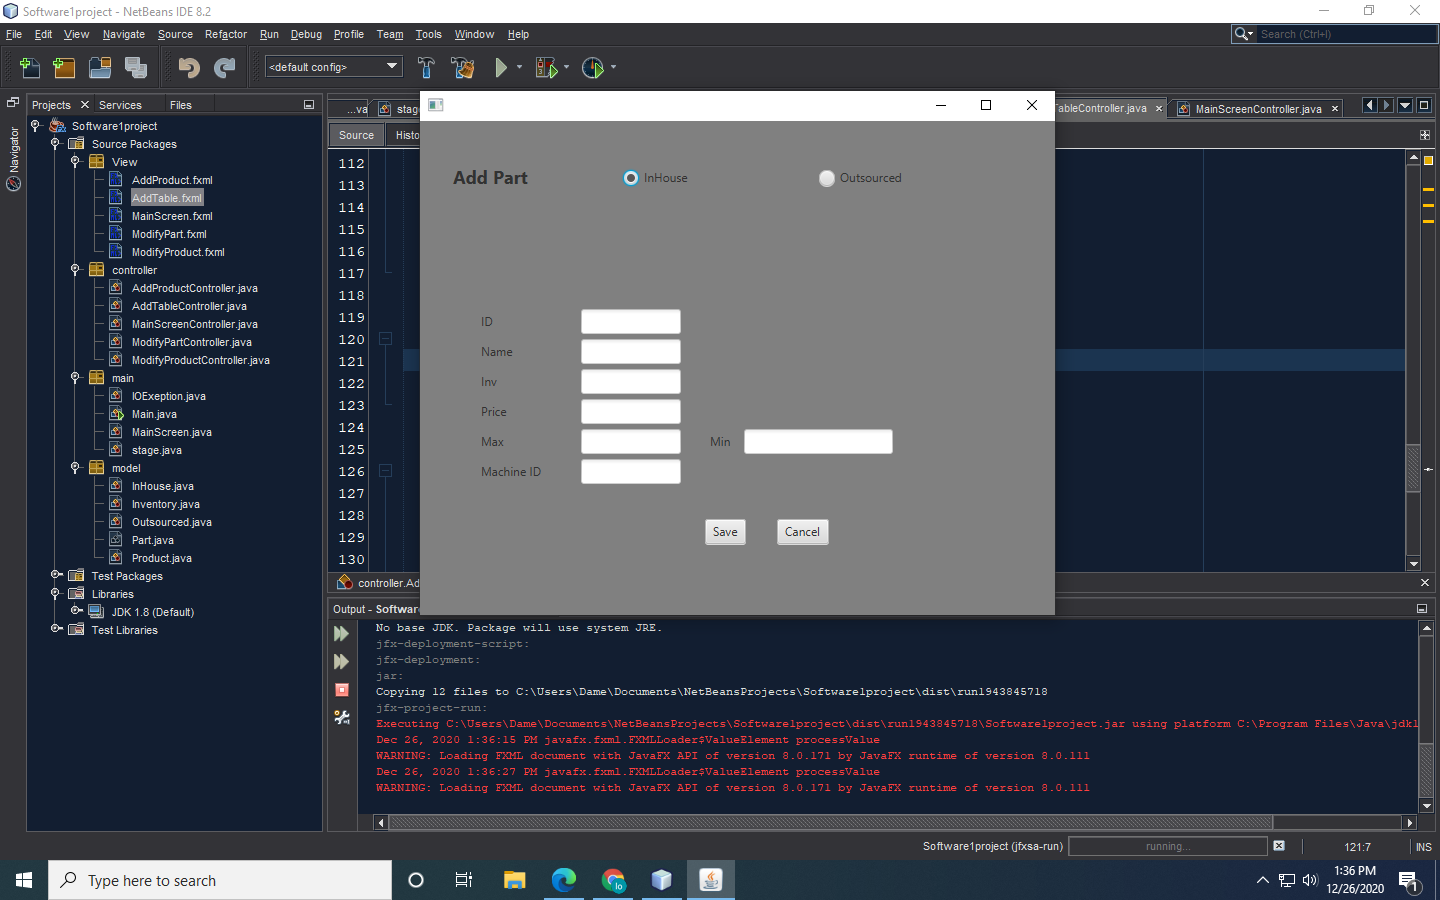1440x900 pixels.
Task: Run the project with the green Run icon
Action: pyautogui.click(x=500, y=67)
